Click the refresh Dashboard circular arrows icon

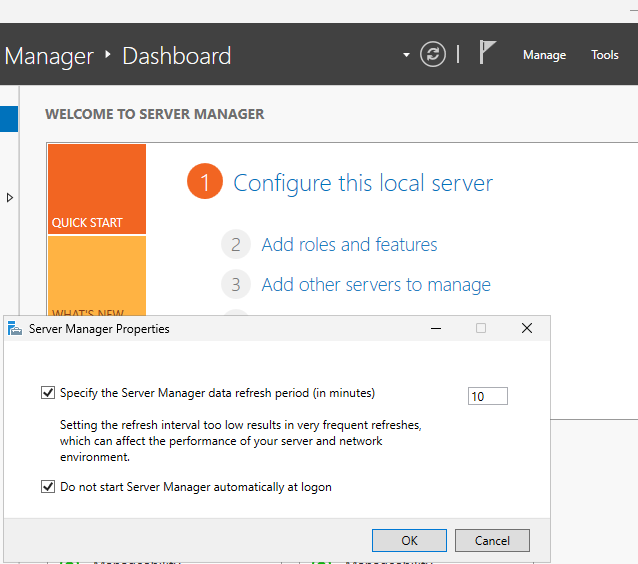pos(432,55)
